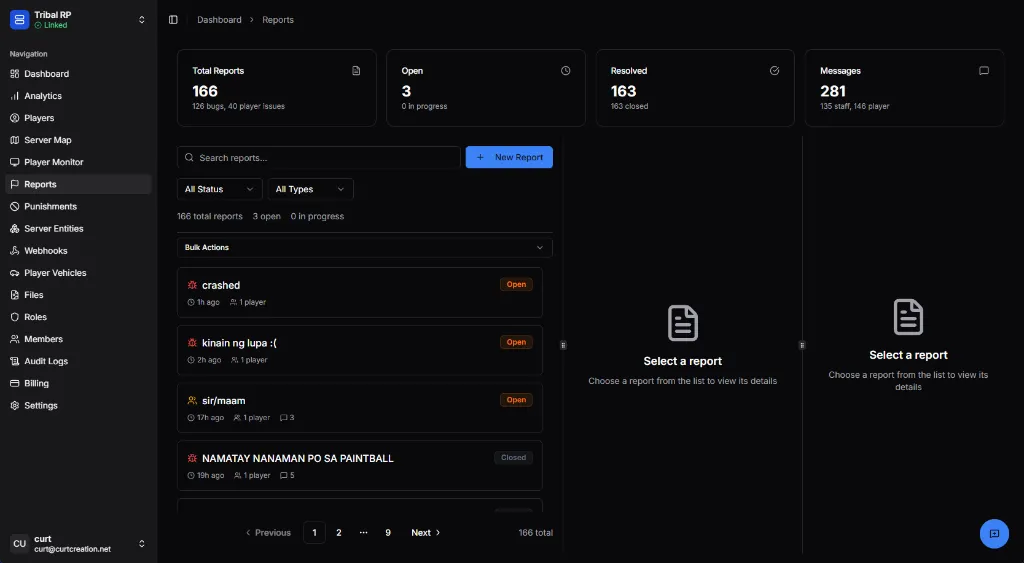
Task: Click the Tribal RP server logo icon
Action: [20, 20]
